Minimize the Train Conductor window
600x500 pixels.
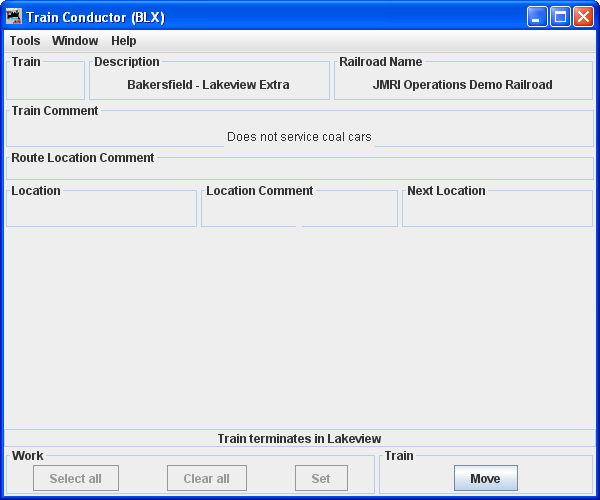tap(538, 17)
